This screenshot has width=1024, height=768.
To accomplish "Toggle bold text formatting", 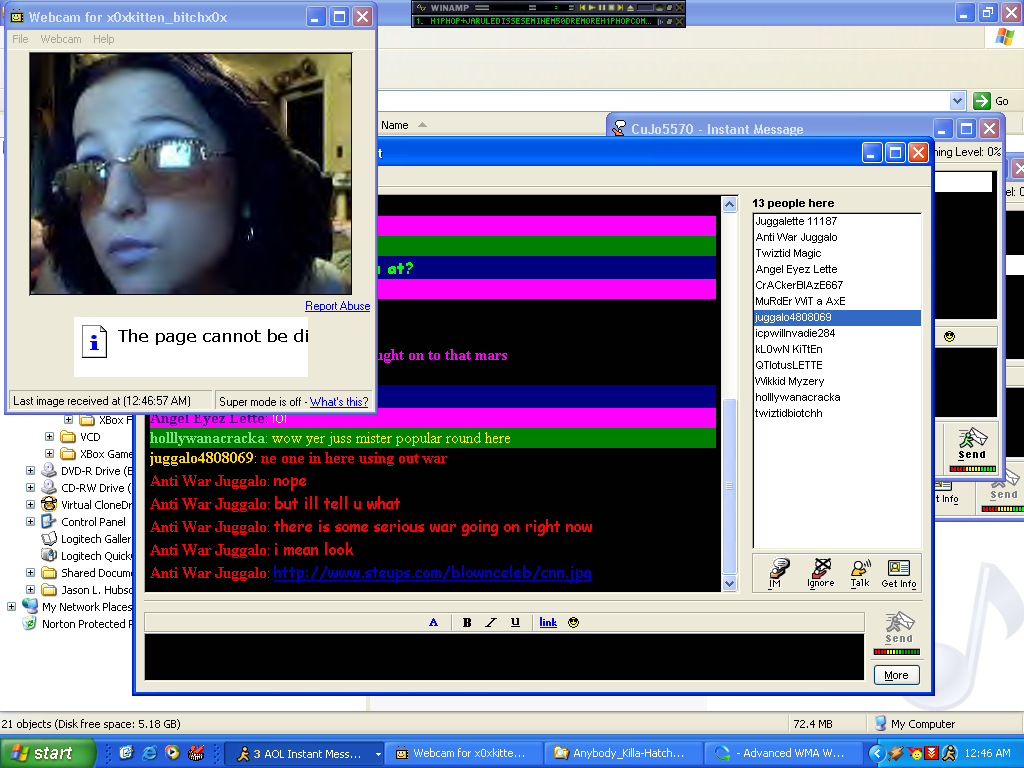I will click(x=466, y=622).
